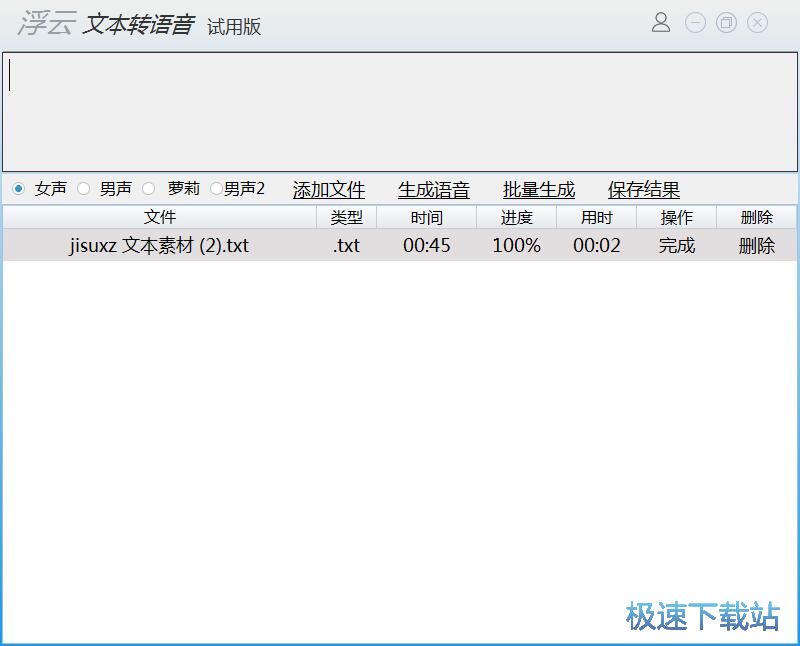This screenshot has width=800, height=646.
Task: Click the 试用版 trial label
Action: coord(234,27)
